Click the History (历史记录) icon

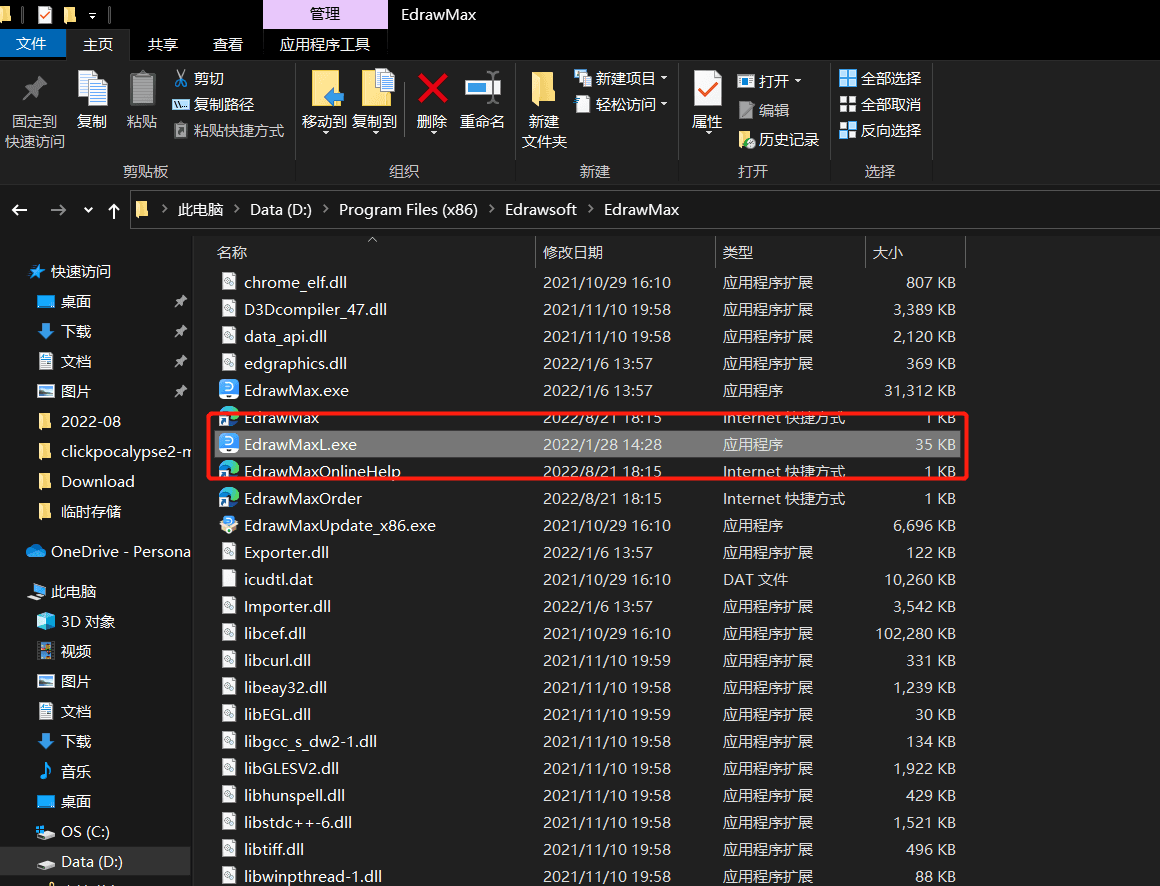(x=746, y=139)
